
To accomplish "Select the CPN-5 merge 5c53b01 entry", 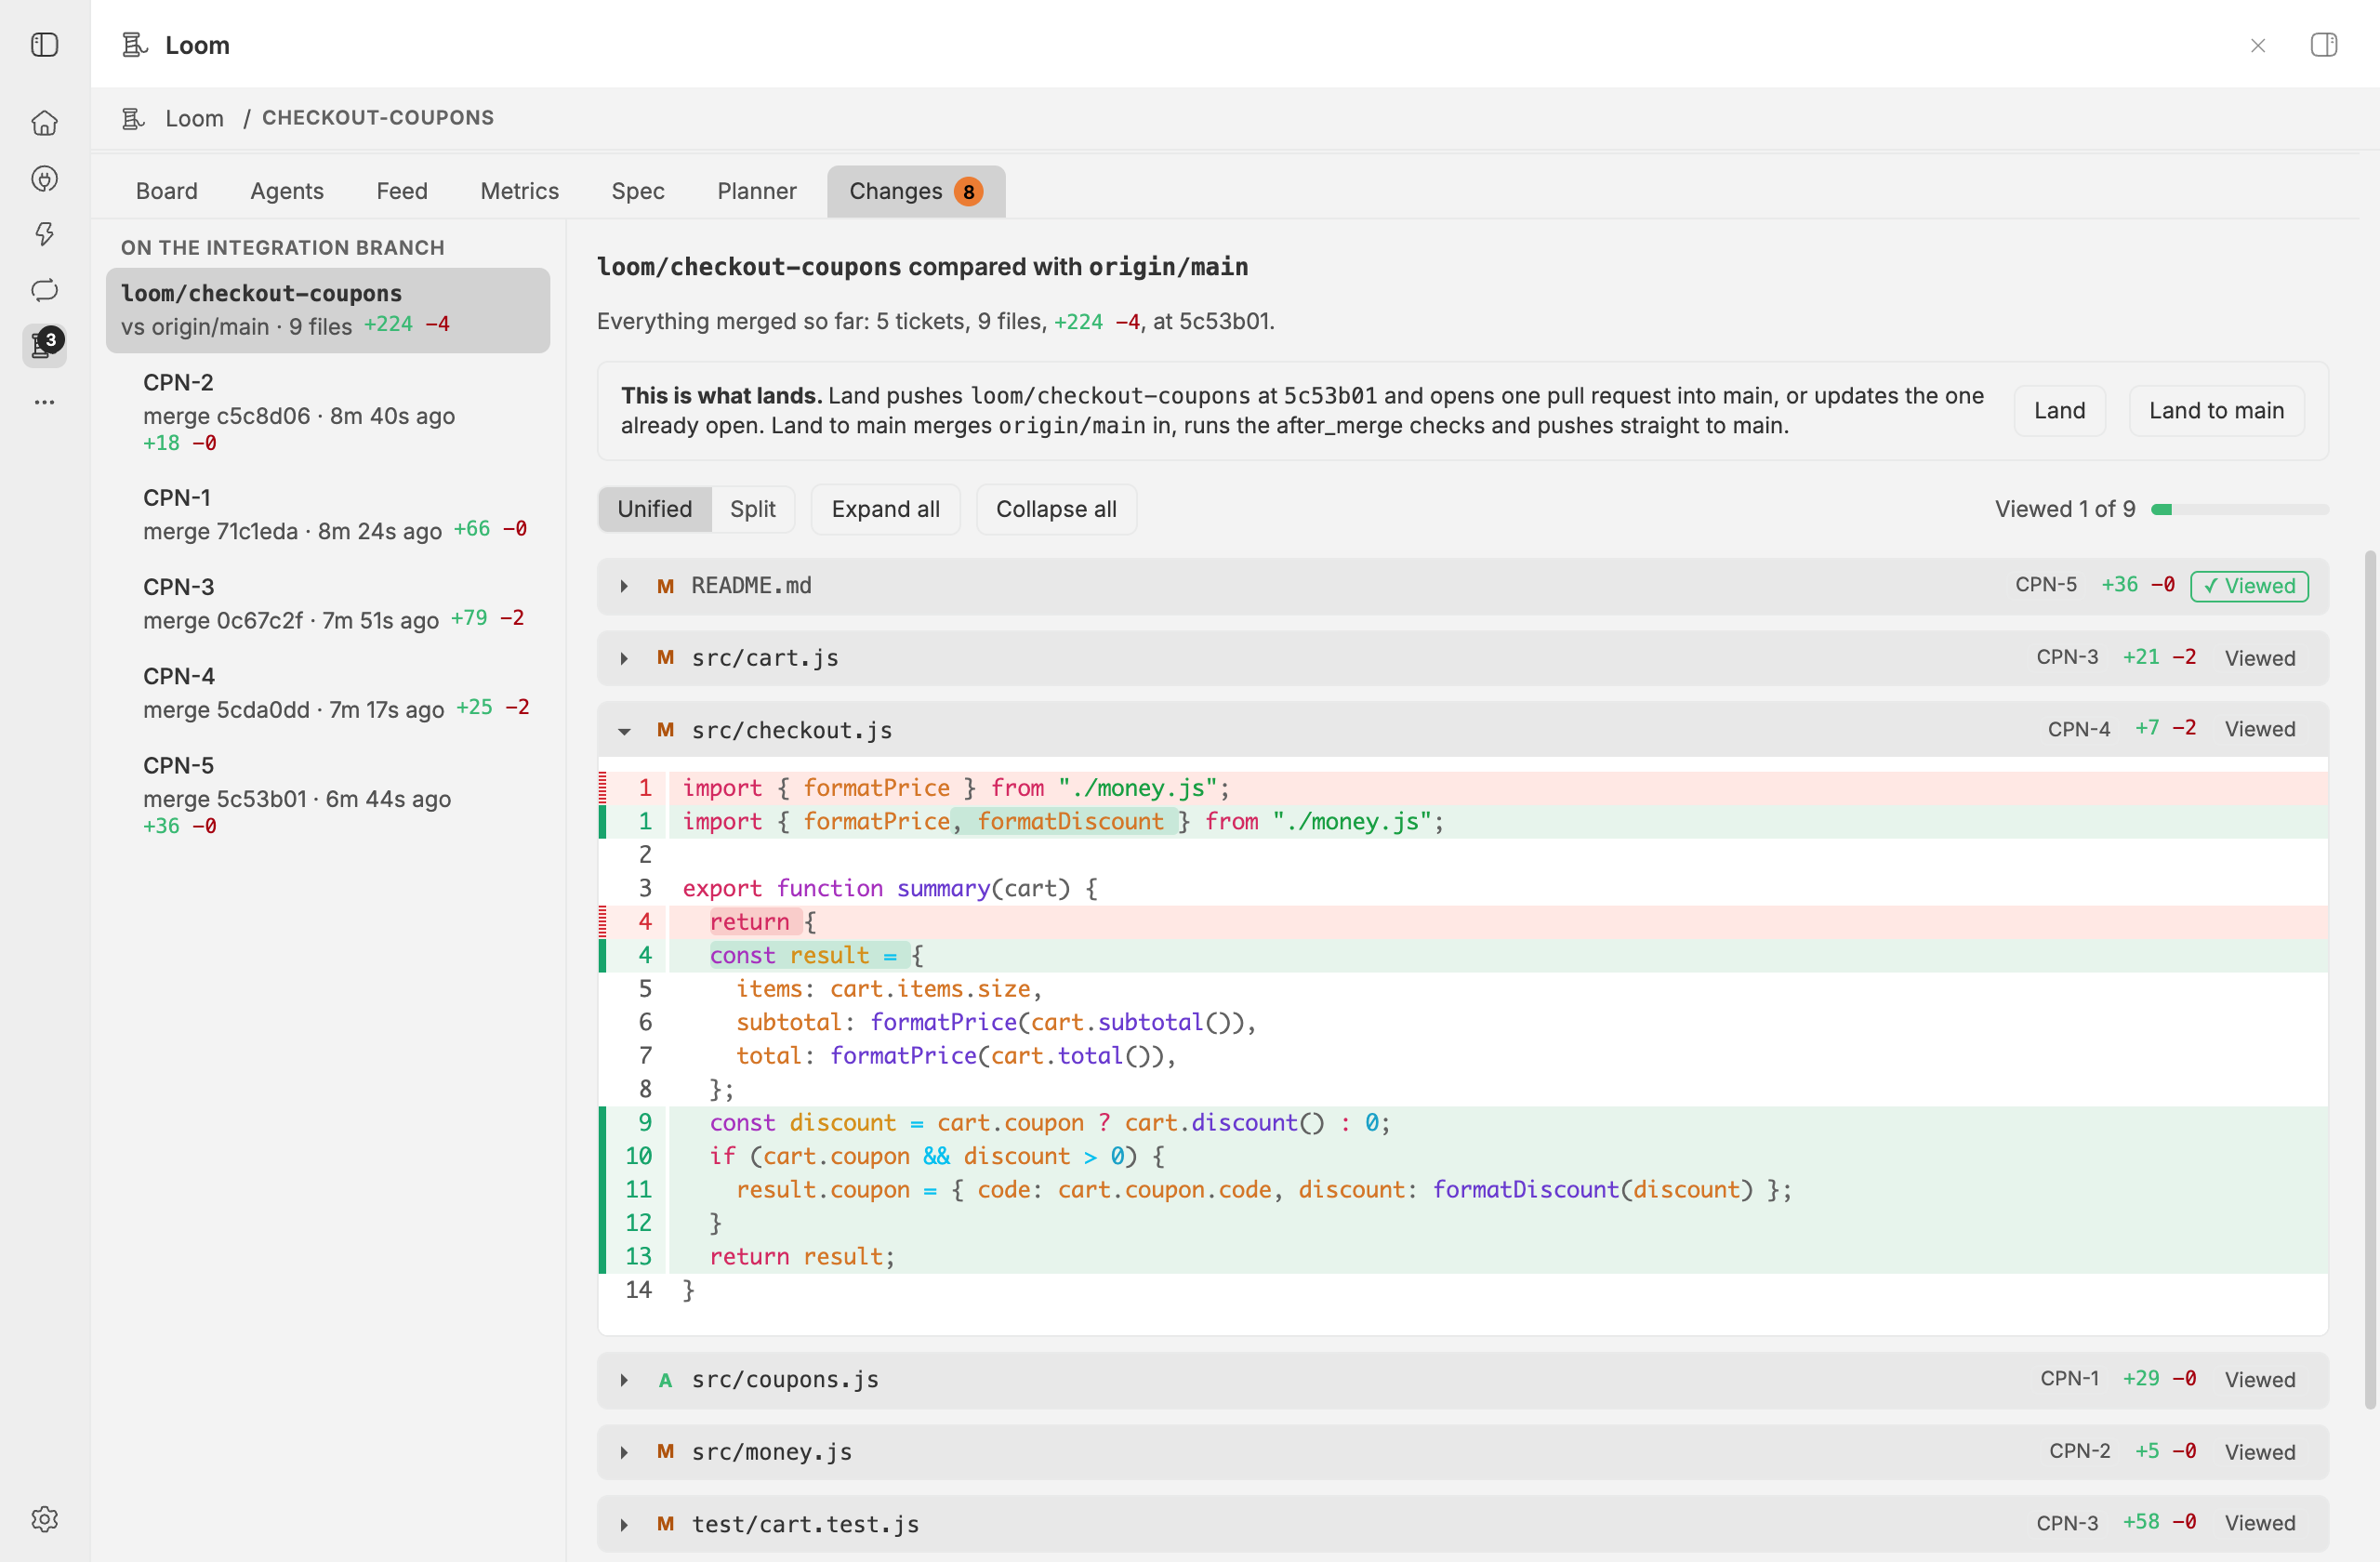I will click(328, 796).
